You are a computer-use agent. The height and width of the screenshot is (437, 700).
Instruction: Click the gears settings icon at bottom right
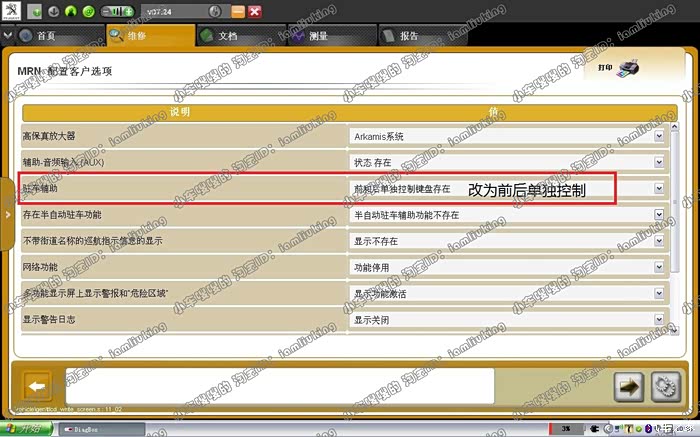(662, 386)
